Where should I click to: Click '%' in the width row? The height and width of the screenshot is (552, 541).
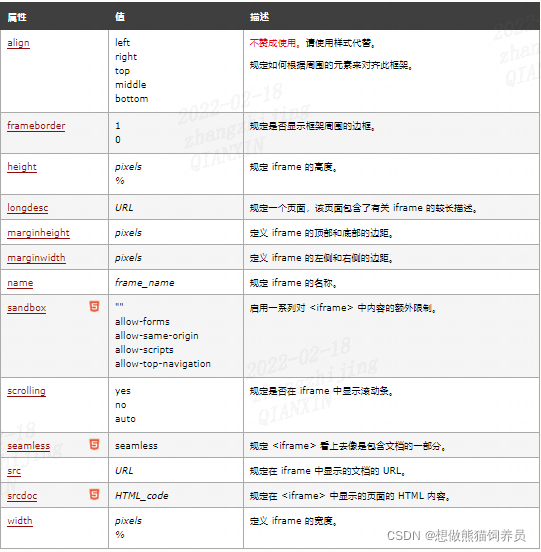tap(120, 535)
